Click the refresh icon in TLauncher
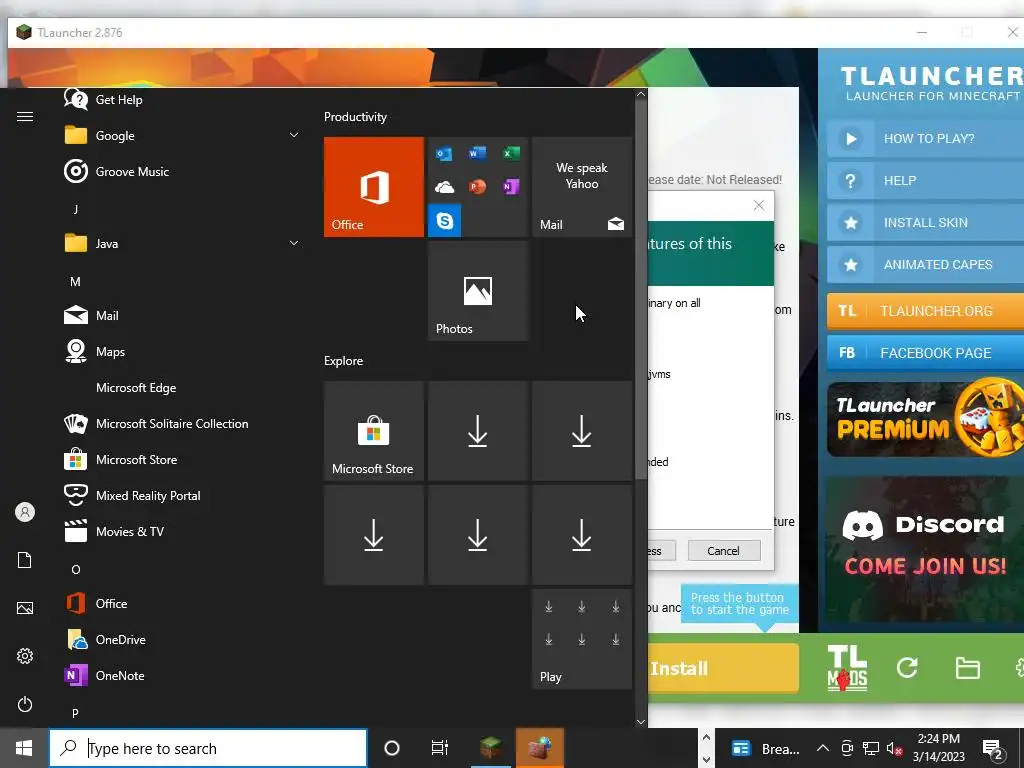The image size is (1024, 768). [x=907, y=667]
